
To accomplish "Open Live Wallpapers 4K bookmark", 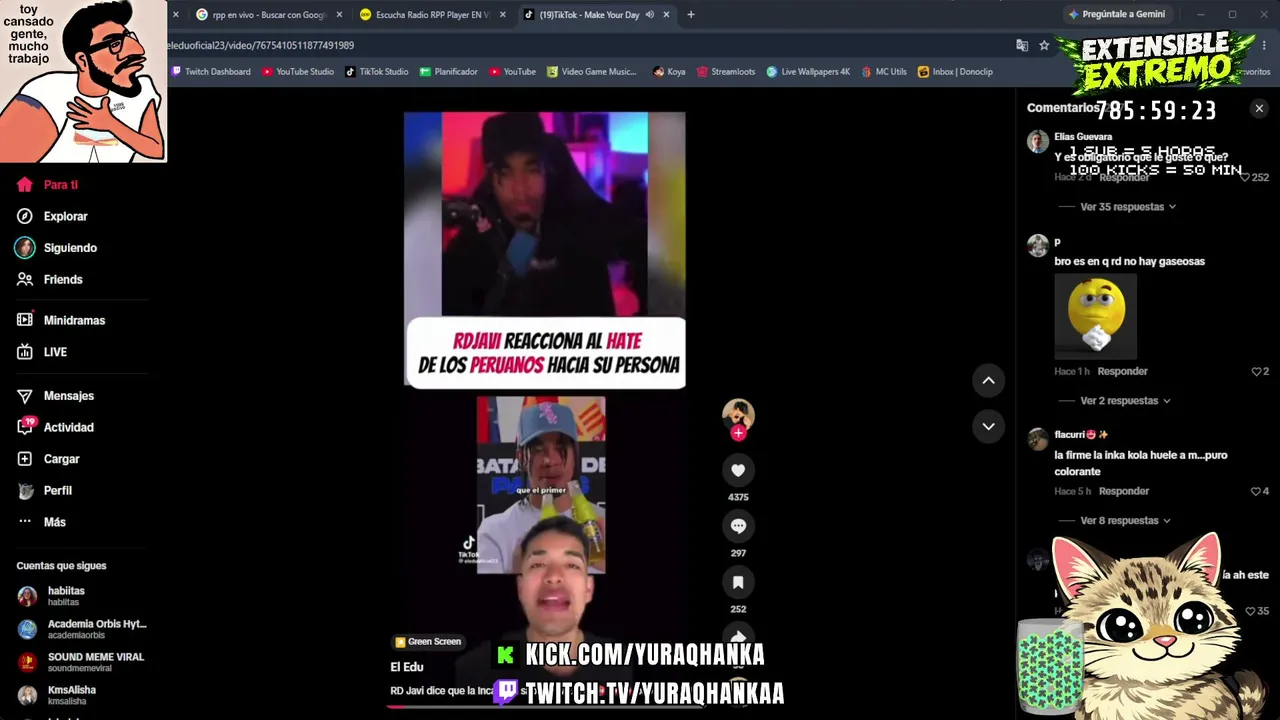I will [x=808, y=72].
